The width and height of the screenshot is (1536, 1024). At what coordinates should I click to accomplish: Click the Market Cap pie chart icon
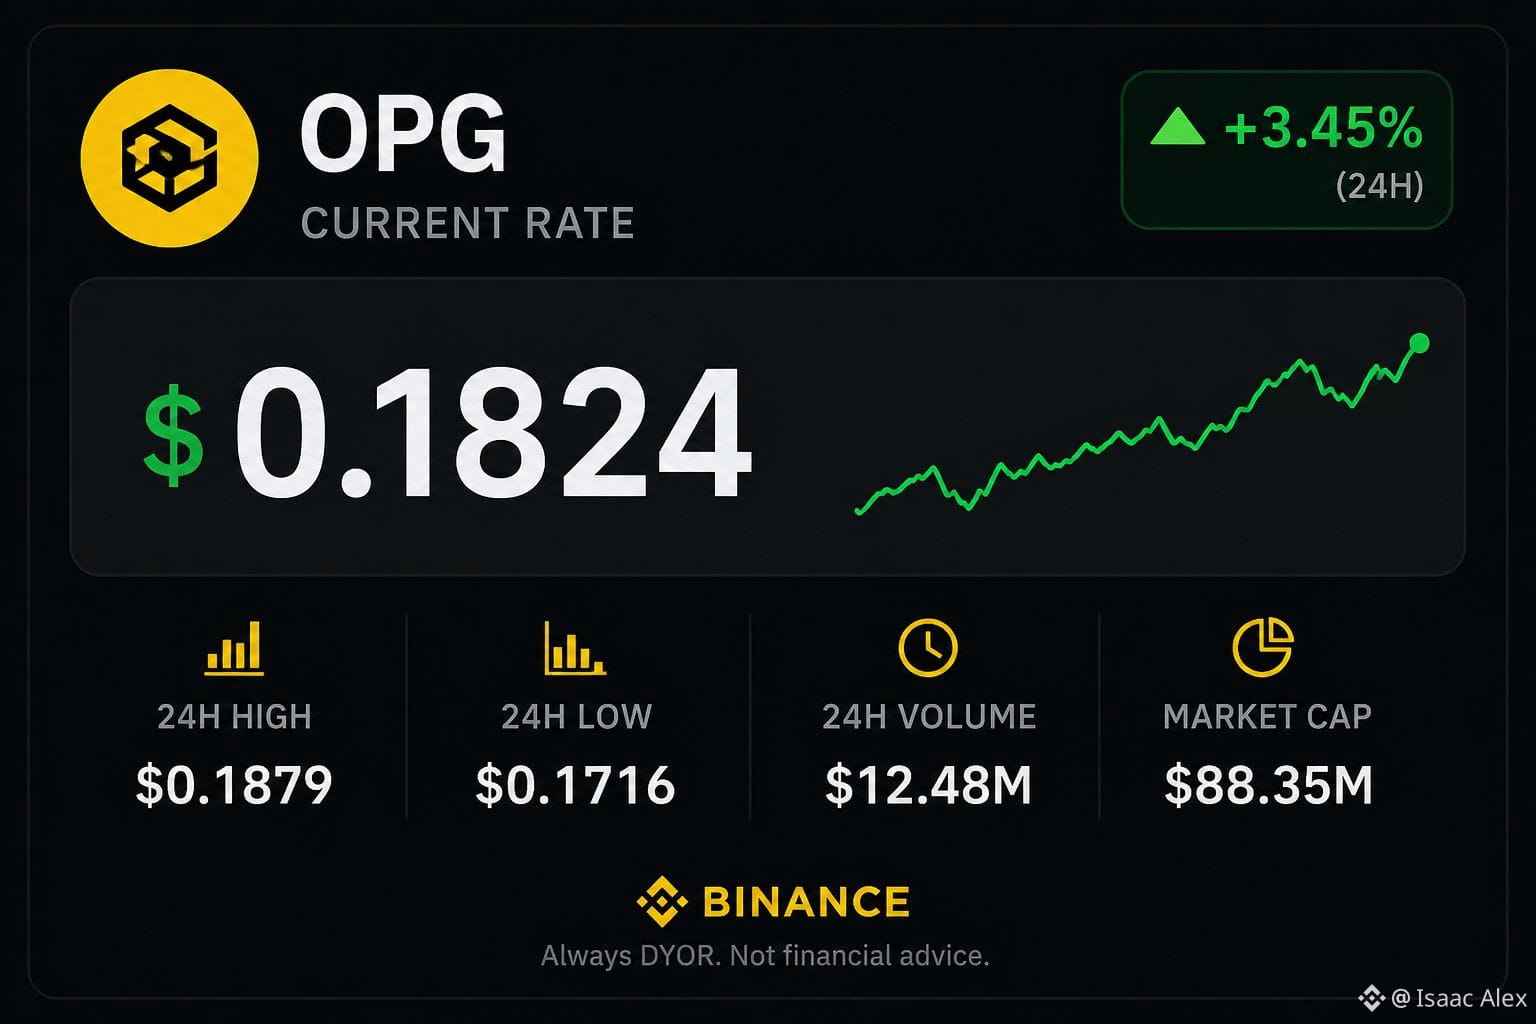(x=1263, y=647)
